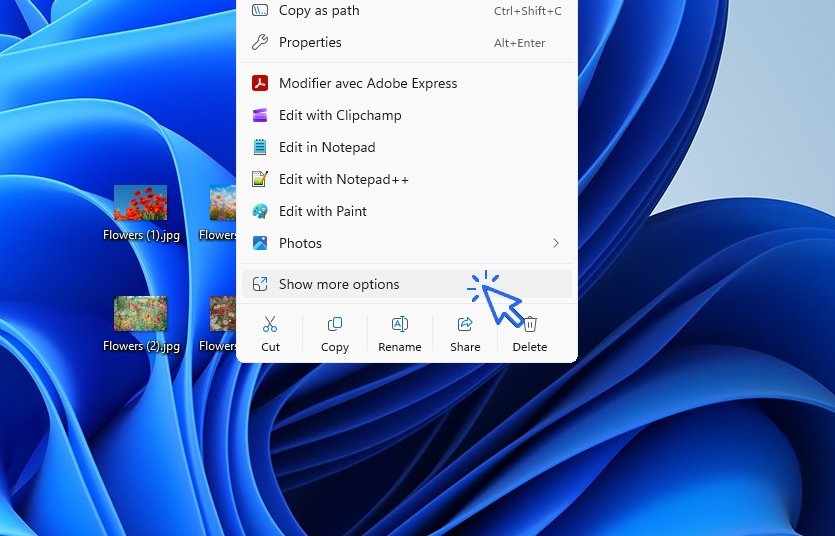
Task: Click the Delete trash icon
Action: [x=530, y=325]
